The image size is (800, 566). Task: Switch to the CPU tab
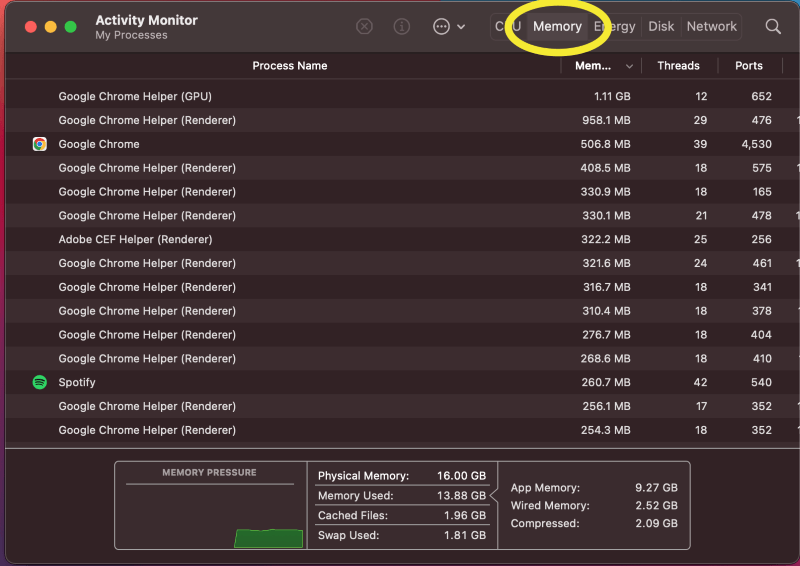508,26
